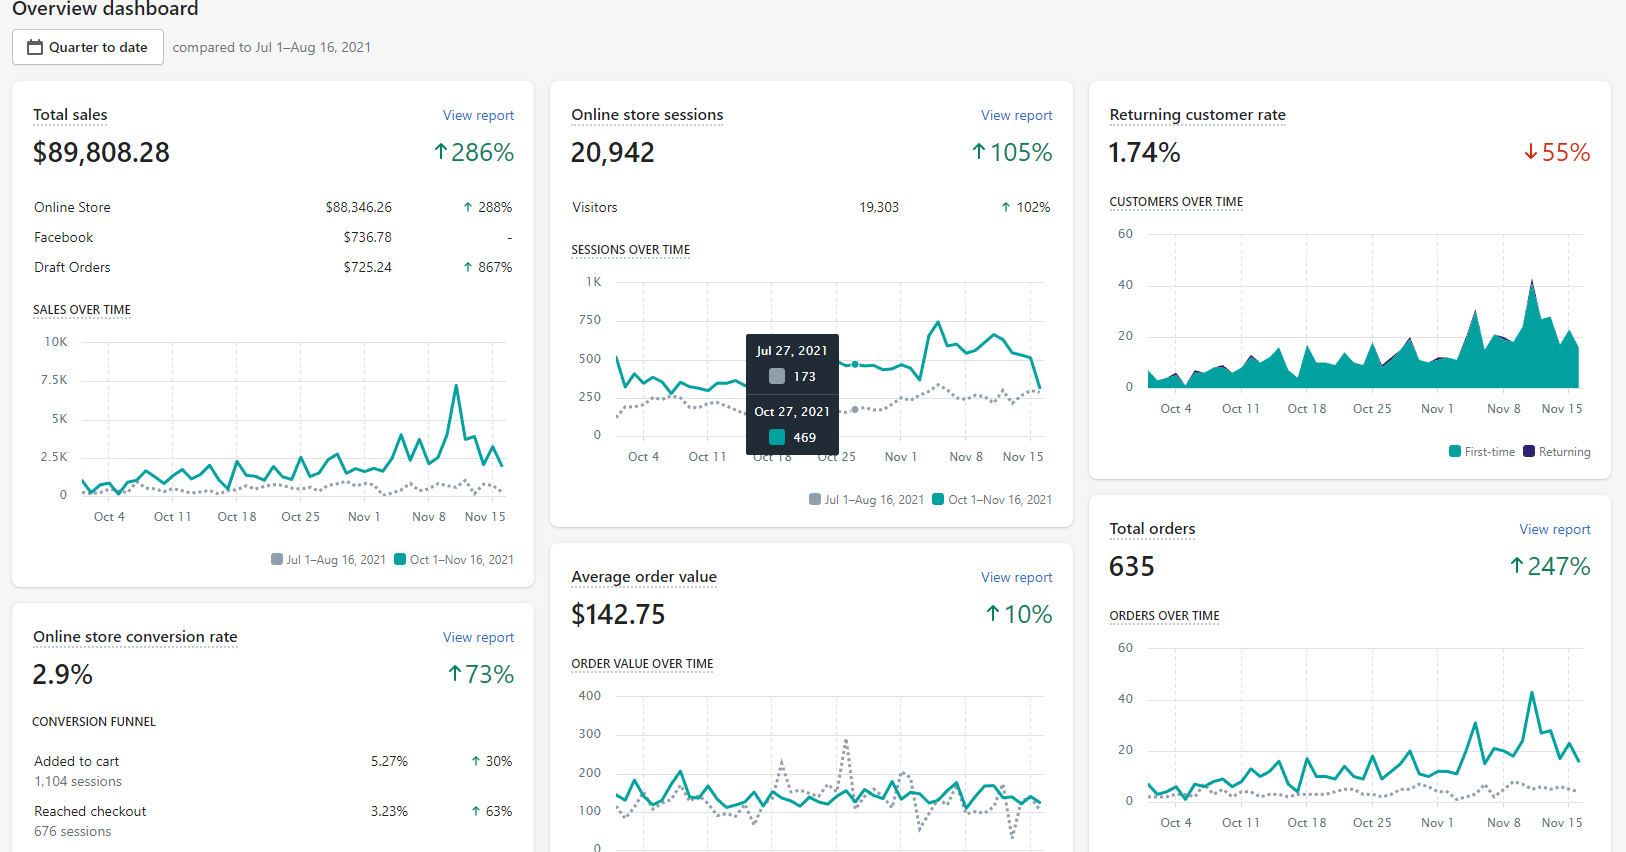Click the ORDER VALUE OVER TIME heading

click(x=642, y=664)
